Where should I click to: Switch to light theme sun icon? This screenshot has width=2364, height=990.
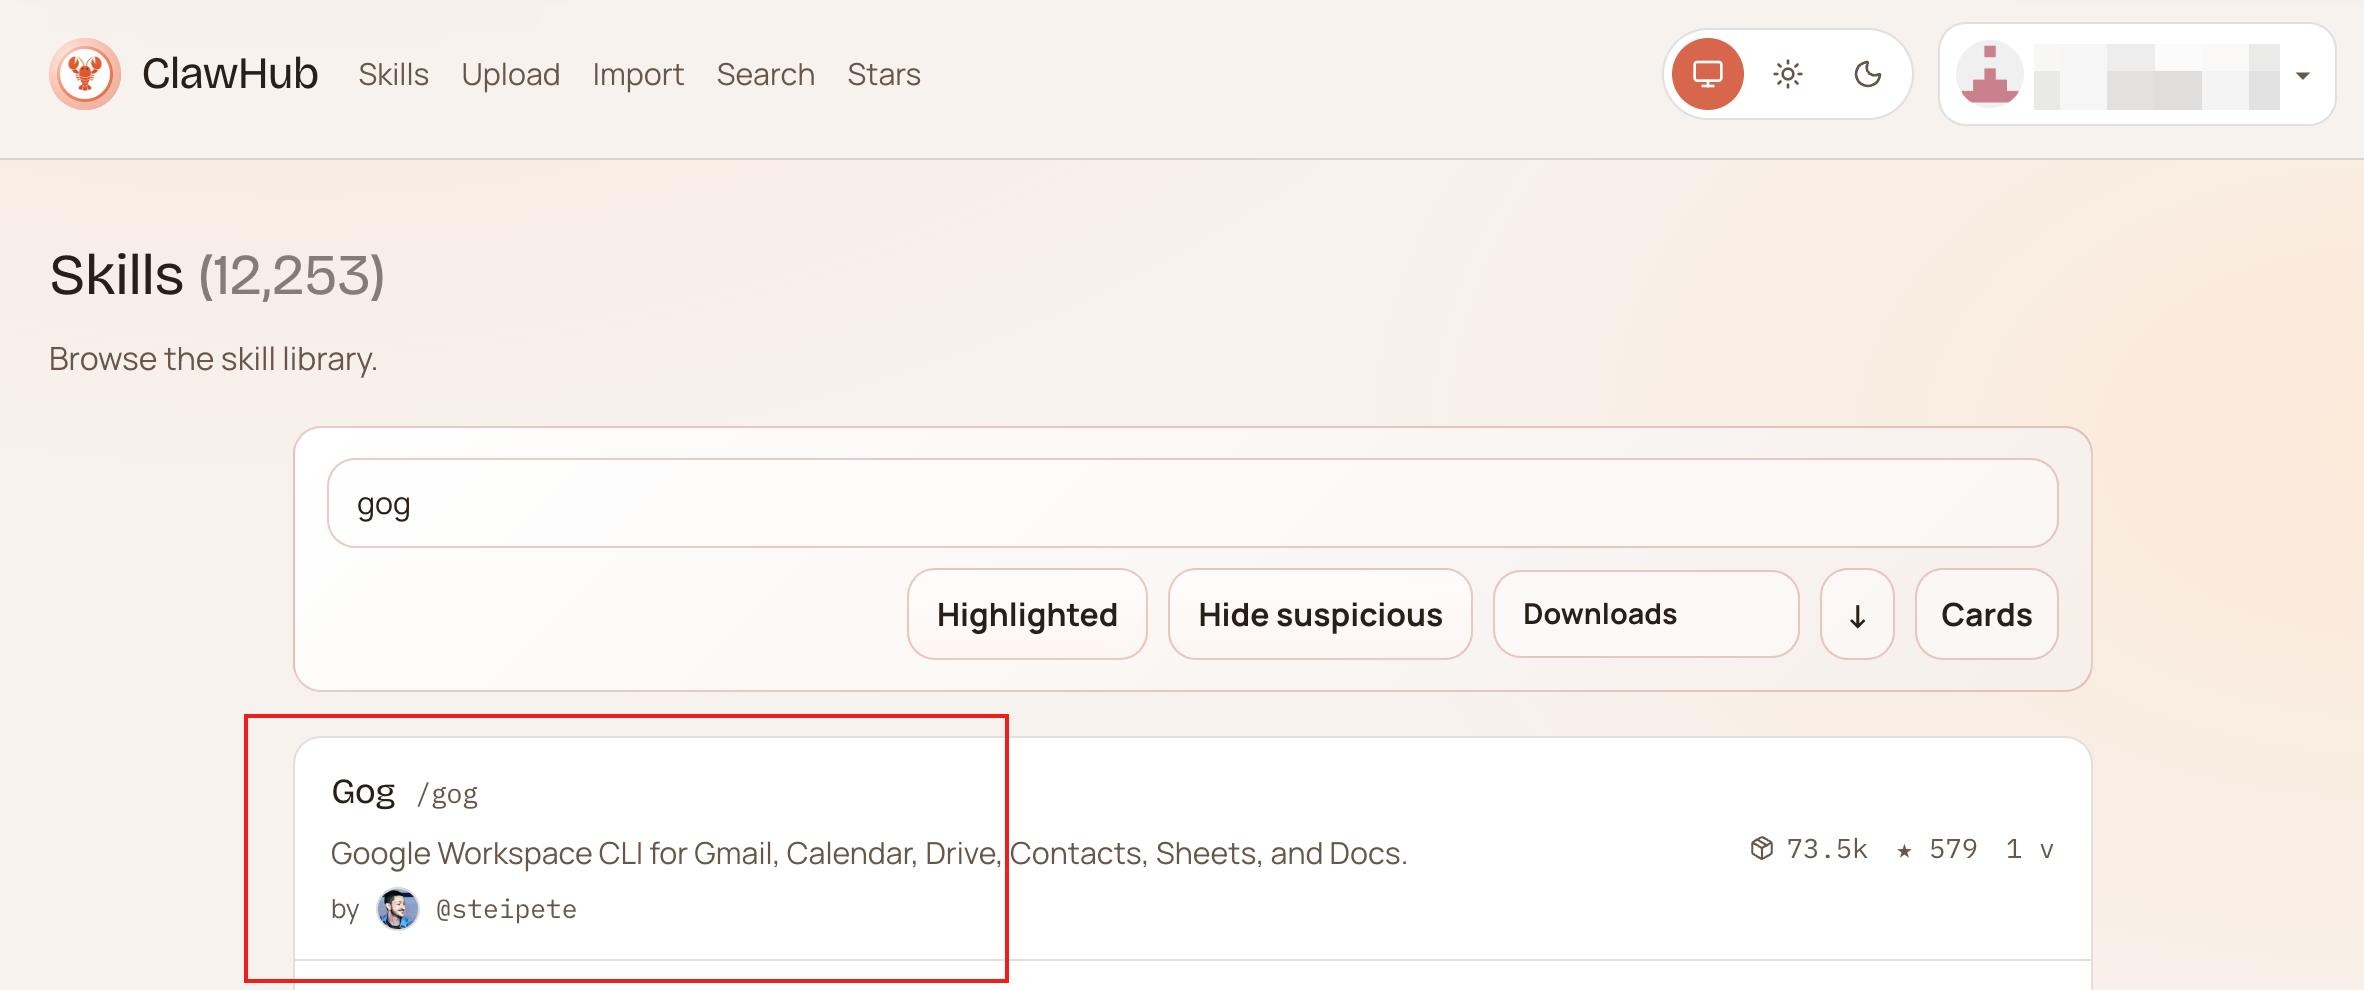click(x=1787, y=74)
